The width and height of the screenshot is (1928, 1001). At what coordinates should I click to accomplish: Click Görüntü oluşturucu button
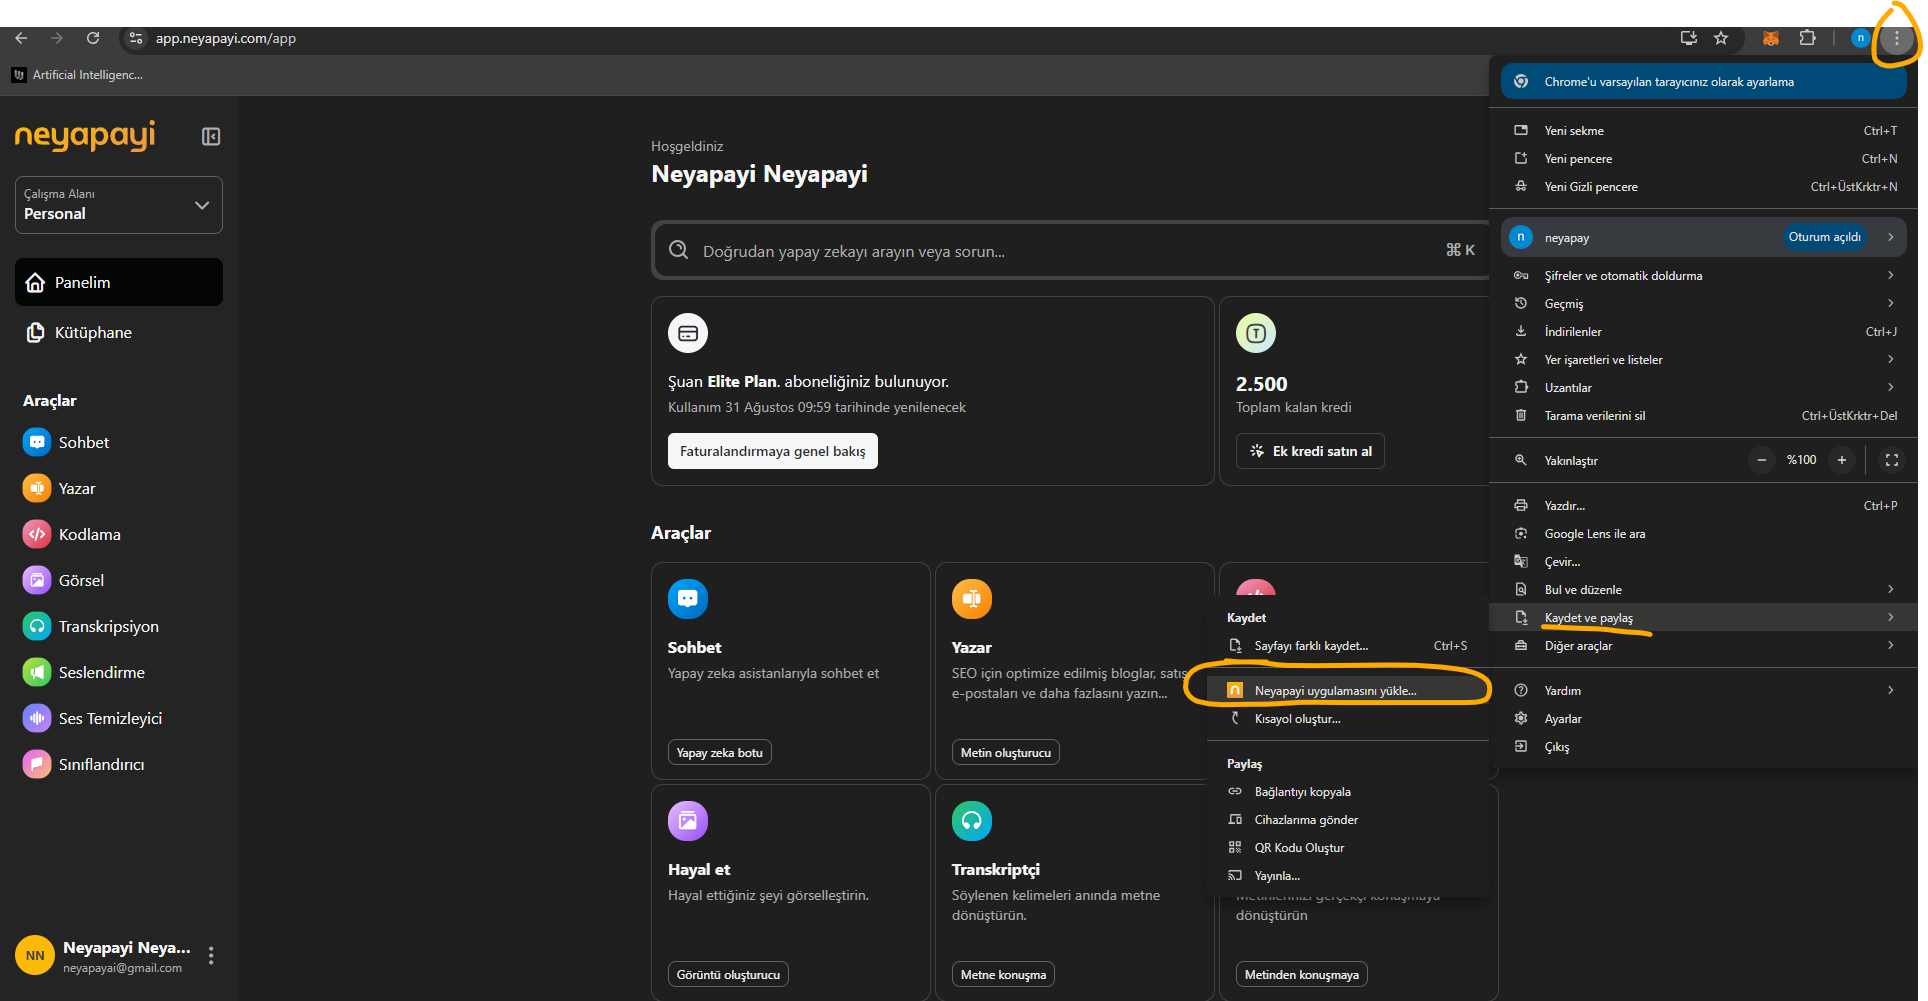pyautogui.click(x=728, y=974)
